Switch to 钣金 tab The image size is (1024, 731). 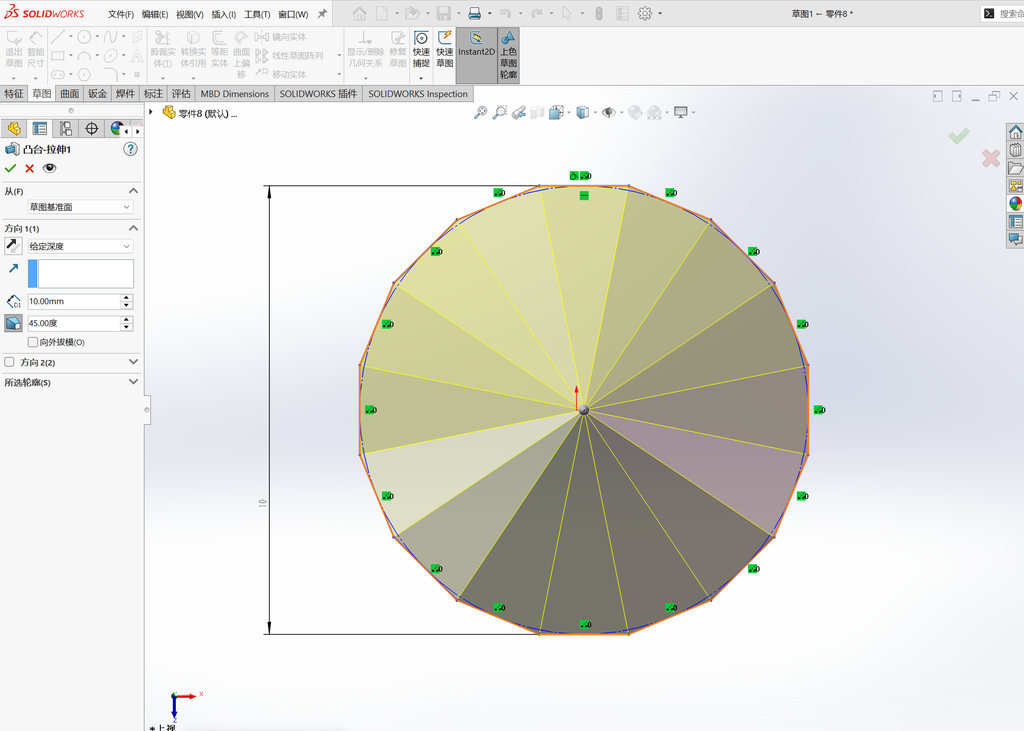pyautogui.click(x=97, y=93)
